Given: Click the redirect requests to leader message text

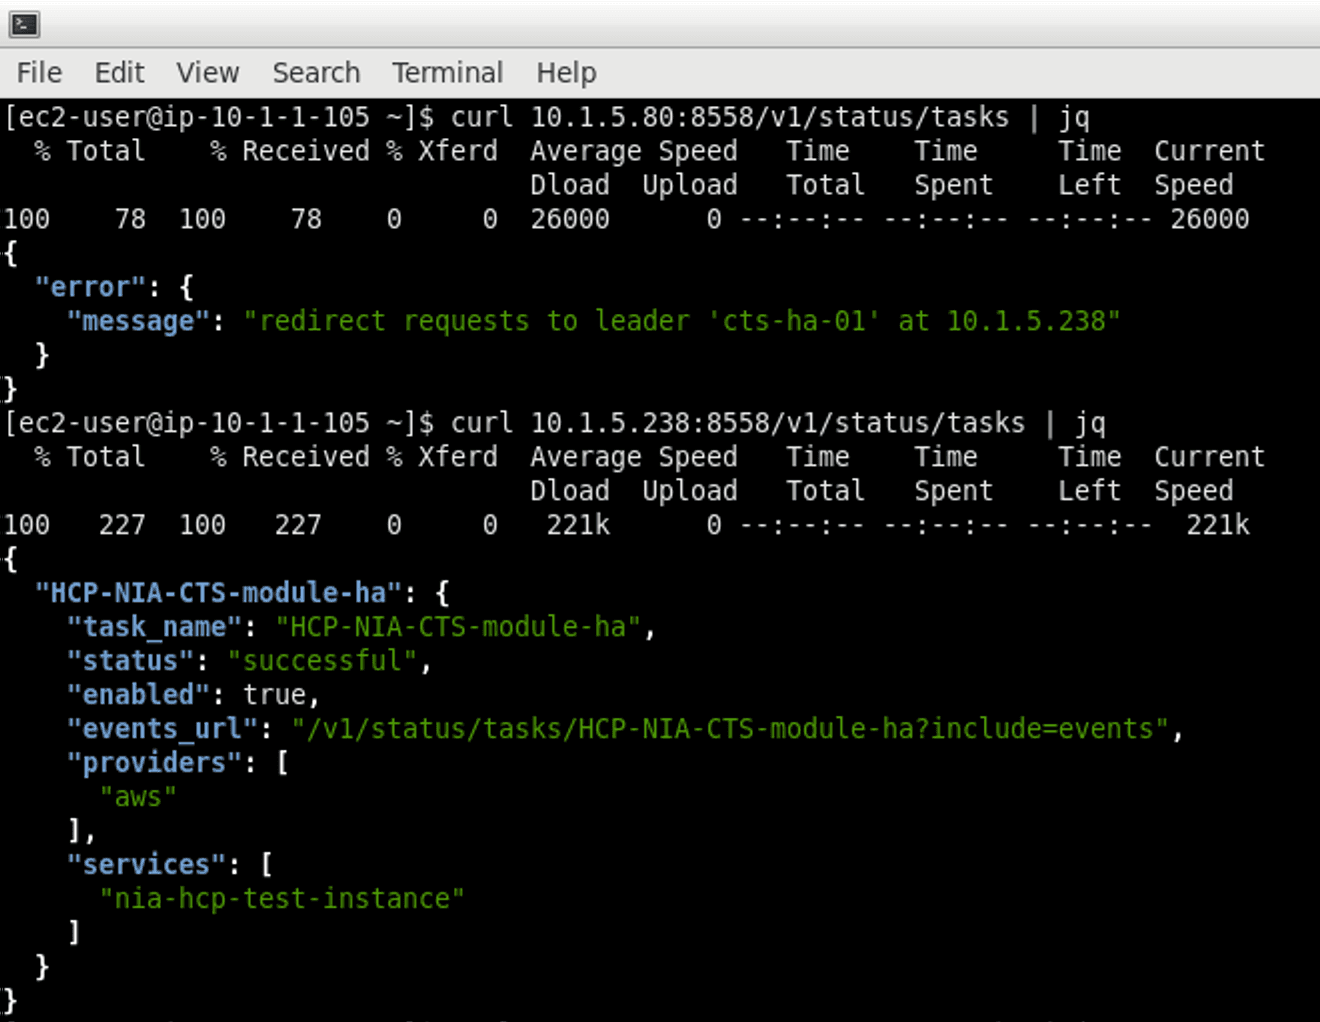Looking at the screenshot, I should pos(681,322).
